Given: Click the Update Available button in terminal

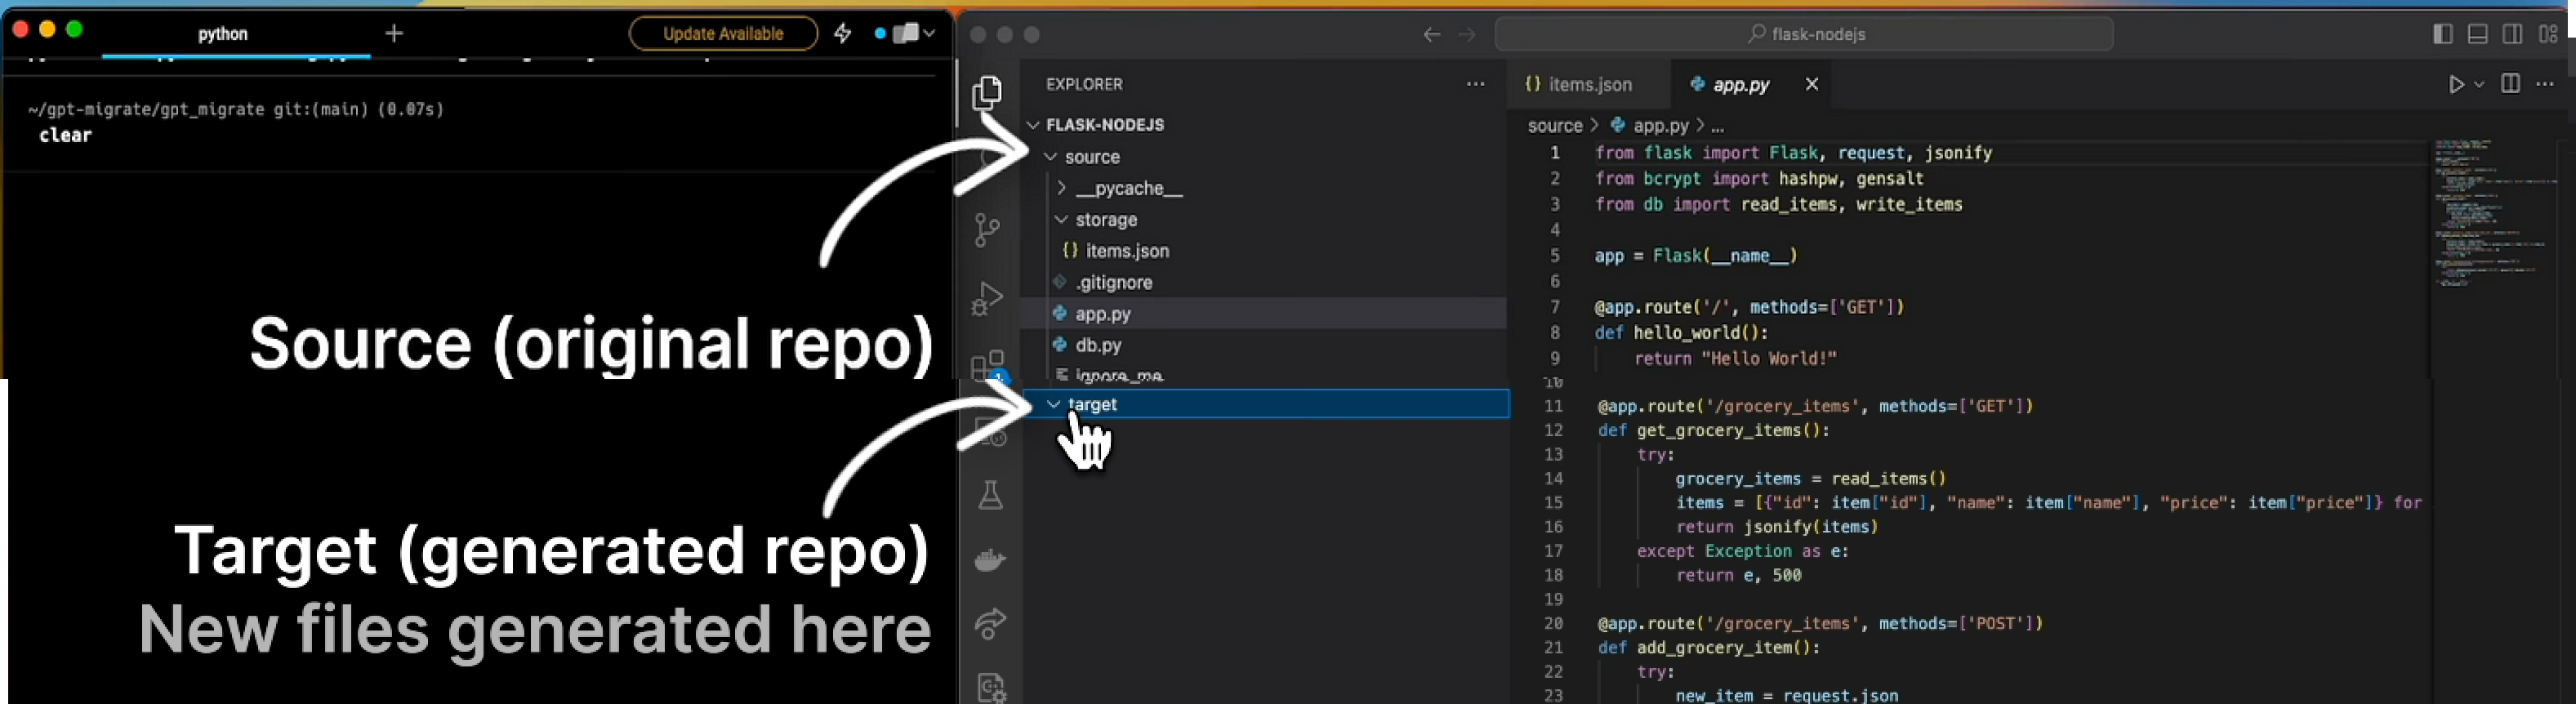Looking at the screenshot, I should [723, 33].
